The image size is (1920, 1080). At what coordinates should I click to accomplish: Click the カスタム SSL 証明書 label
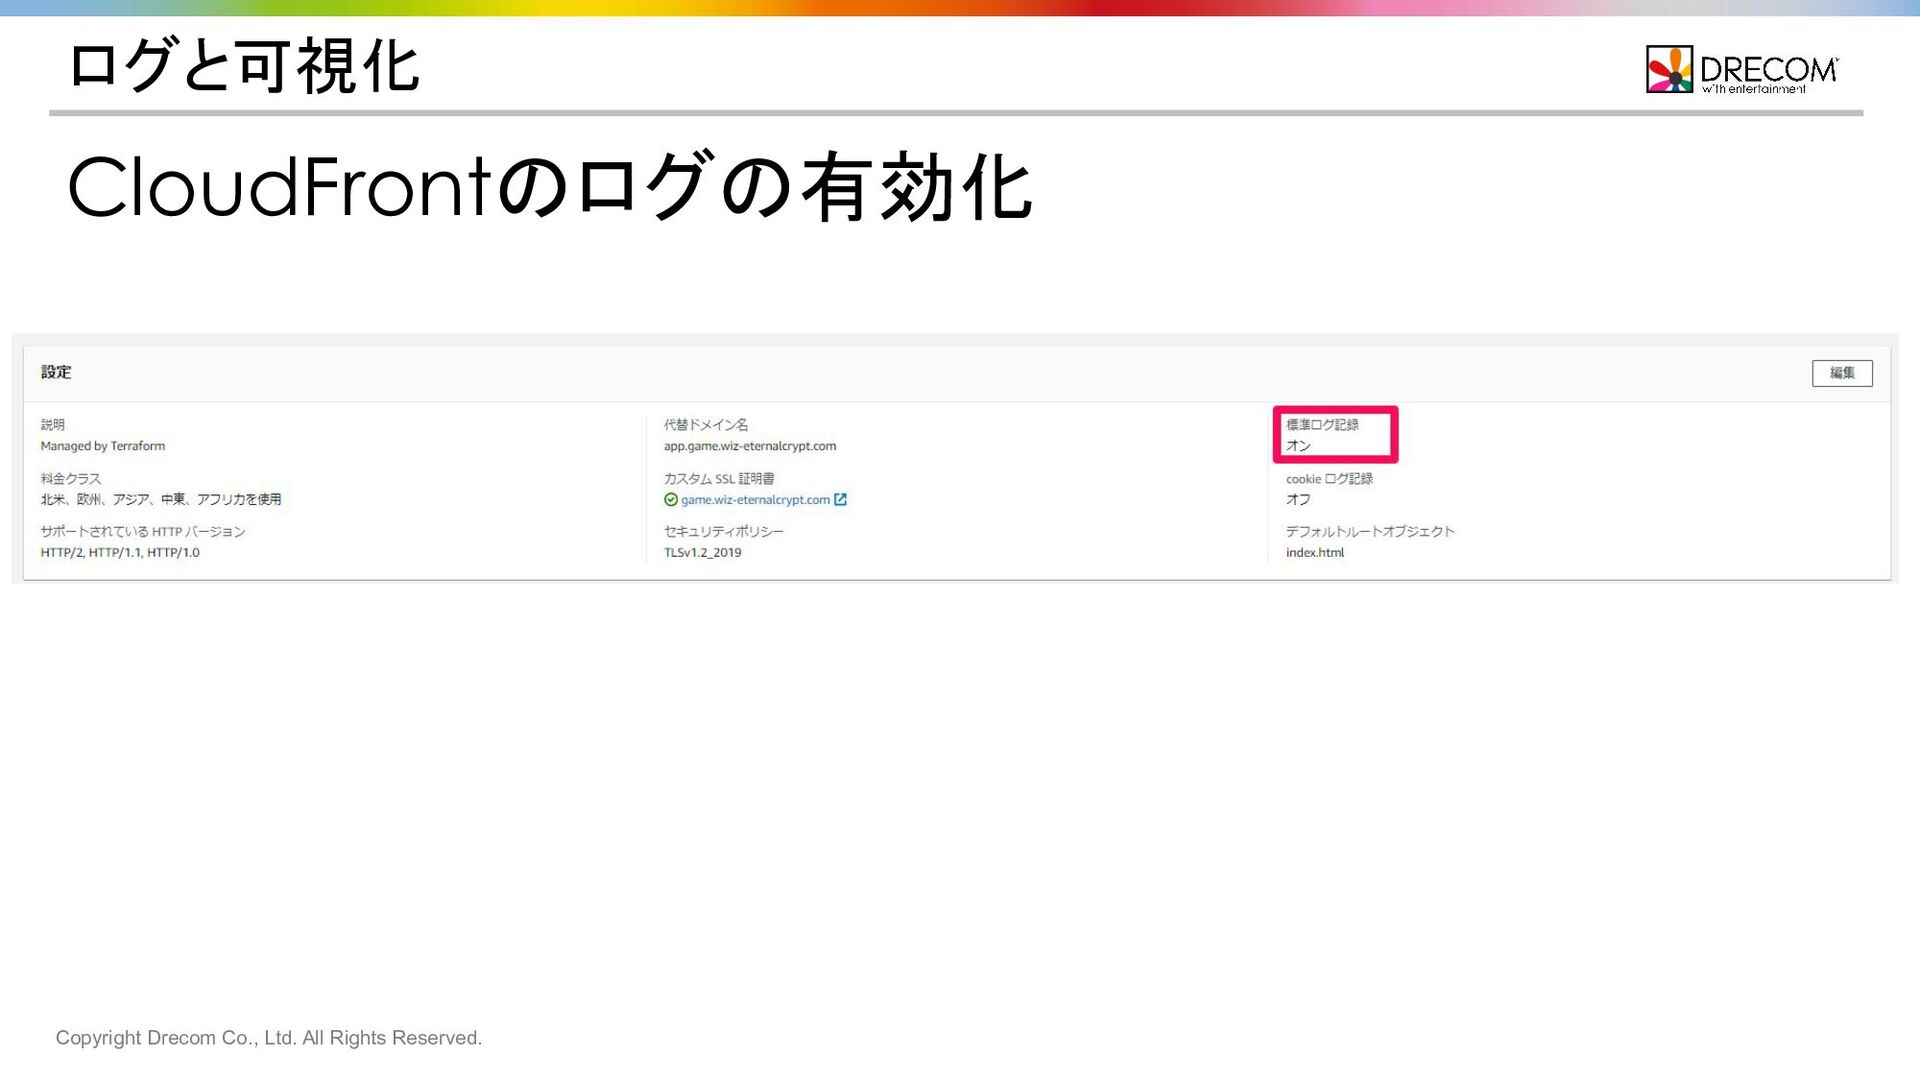[719, 479]
